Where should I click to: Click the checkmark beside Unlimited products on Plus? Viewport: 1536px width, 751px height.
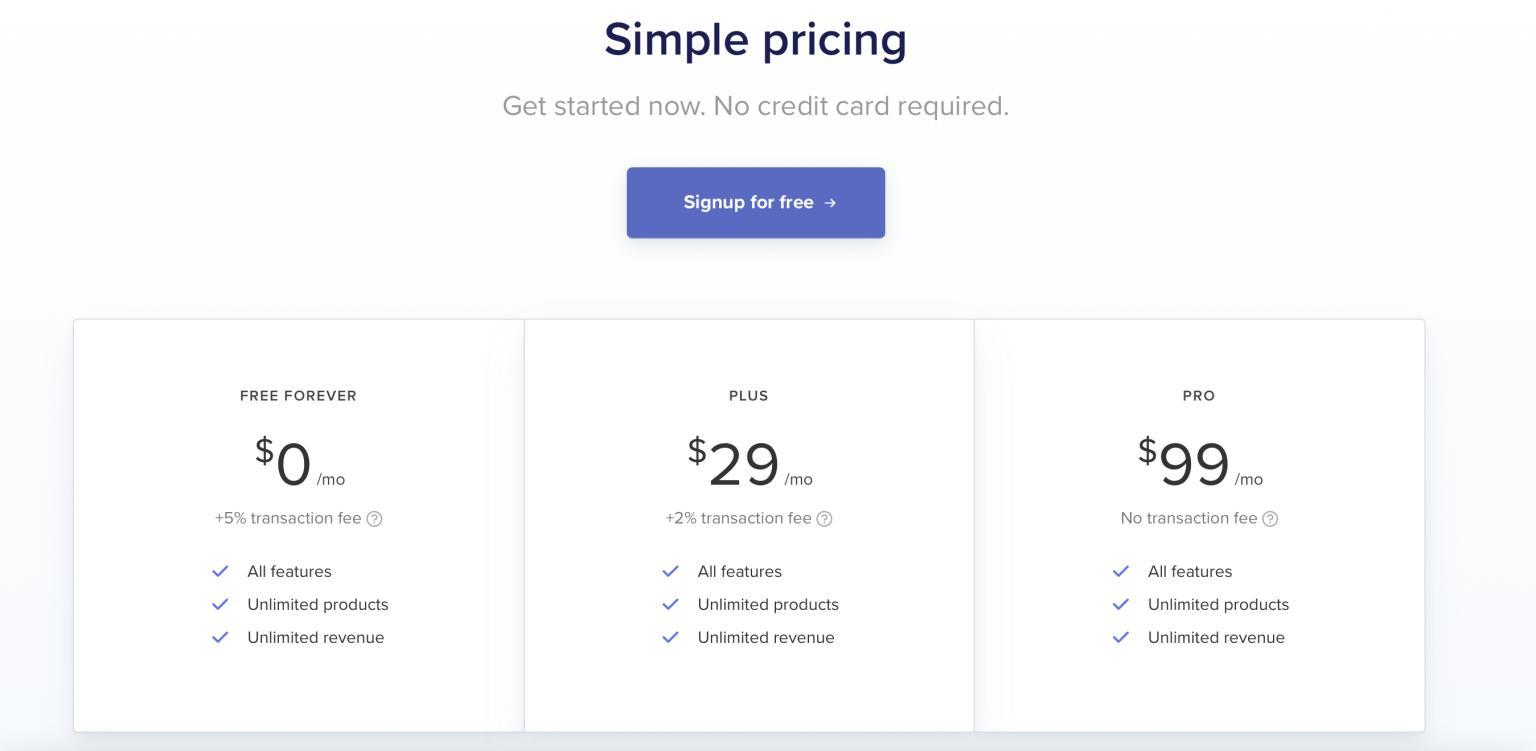click(x=670, y=604)
